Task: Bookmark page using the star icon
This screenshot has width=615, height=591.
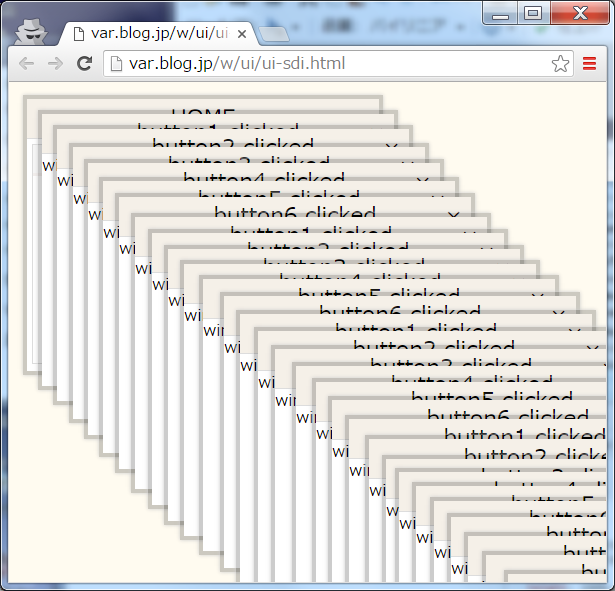Action: pos(560,64)
